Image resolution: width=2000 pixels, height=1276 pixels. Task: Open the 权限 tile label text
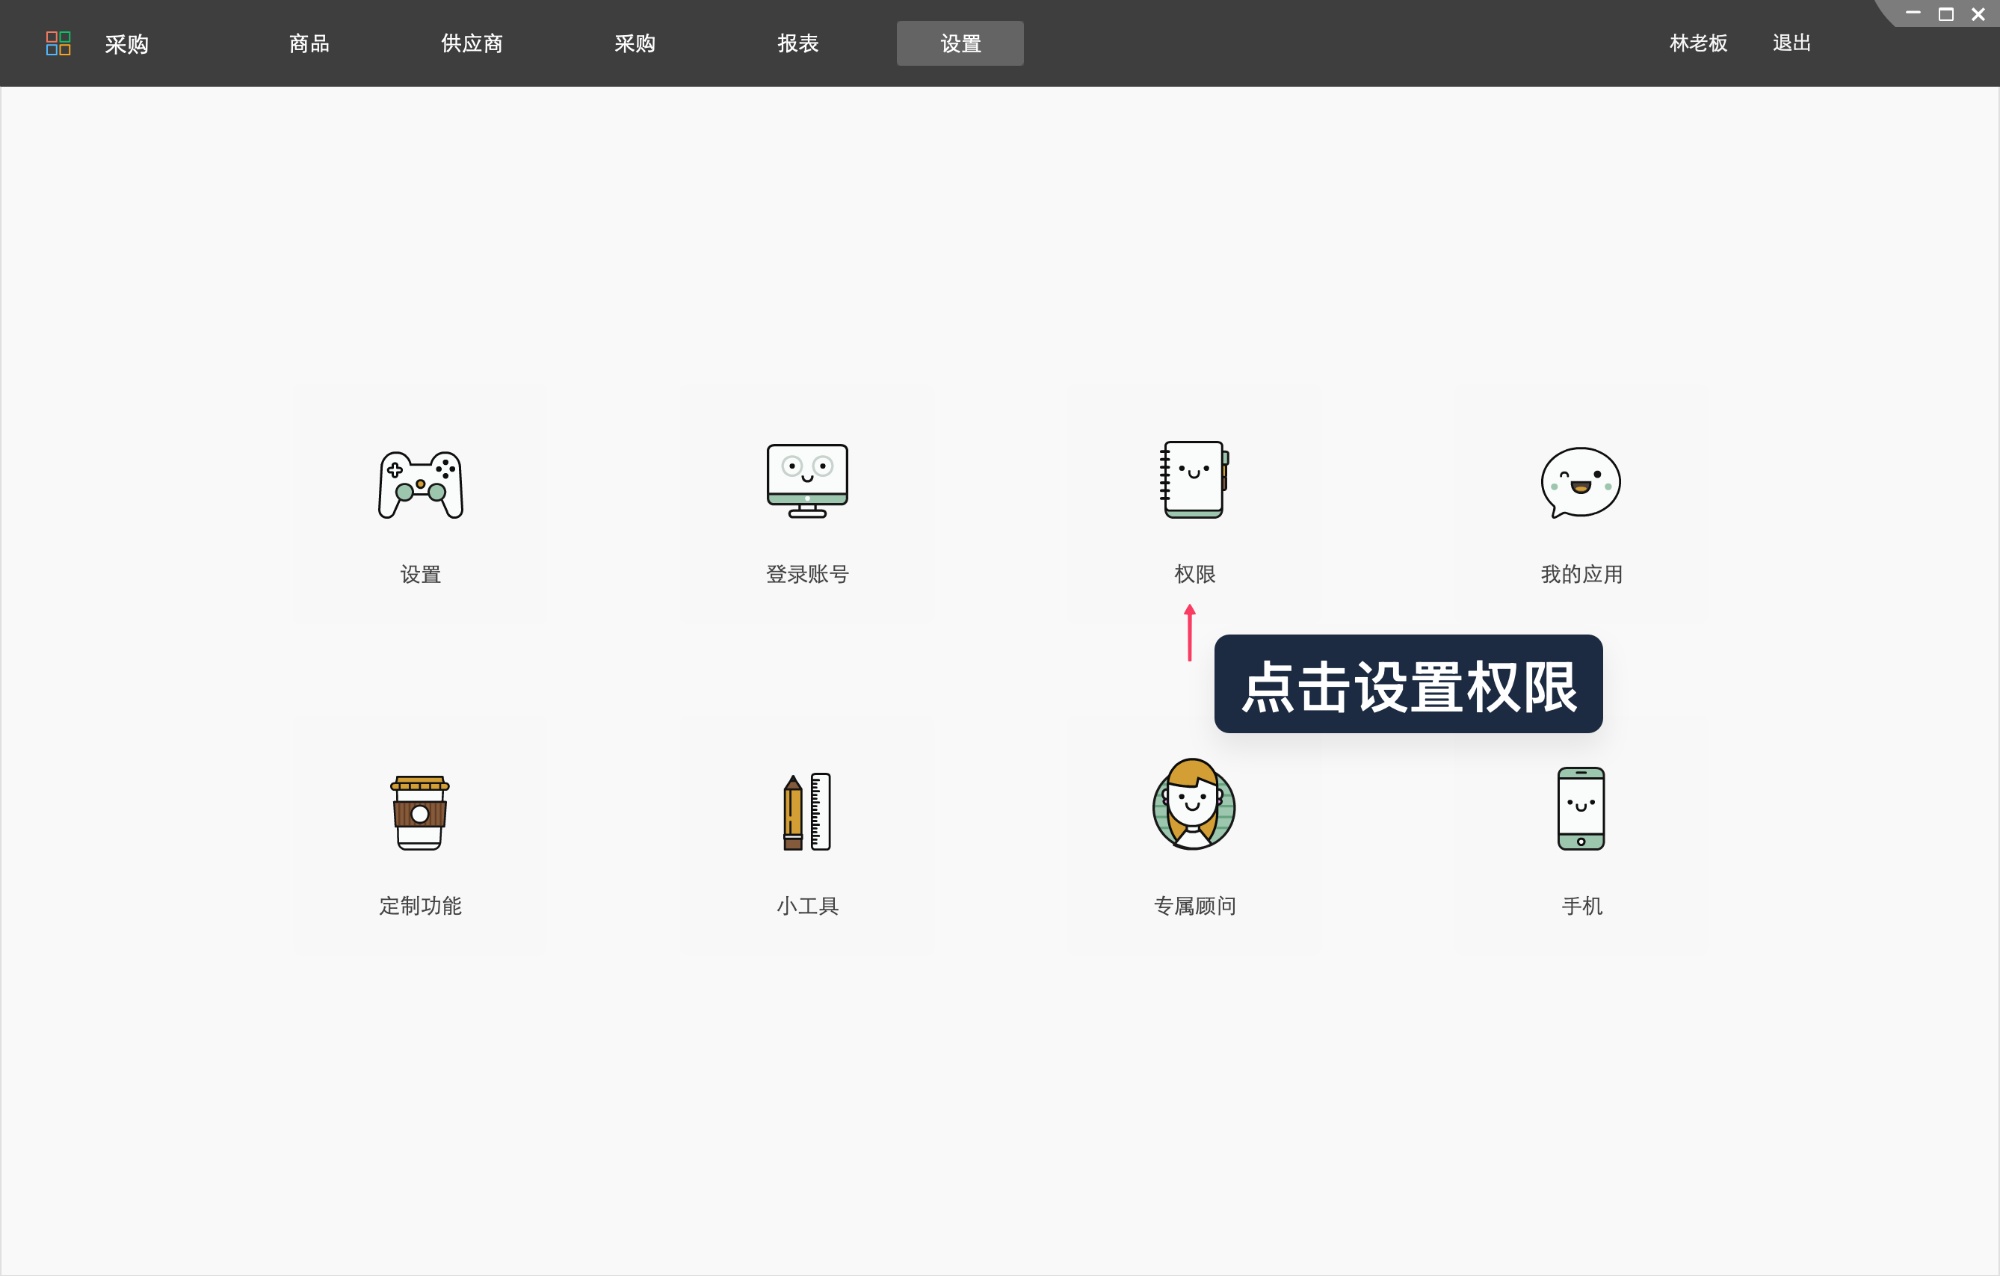1196,573
